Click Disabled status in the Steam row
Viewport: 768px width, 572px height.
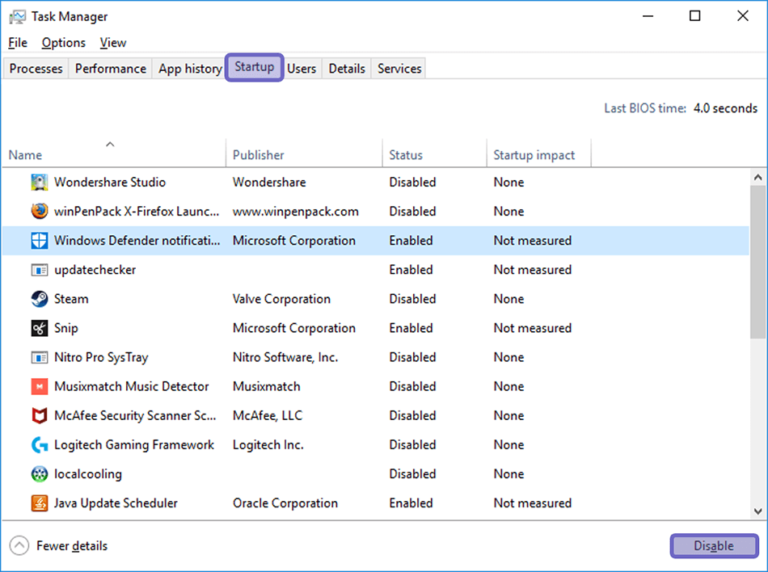pos(412,299)
